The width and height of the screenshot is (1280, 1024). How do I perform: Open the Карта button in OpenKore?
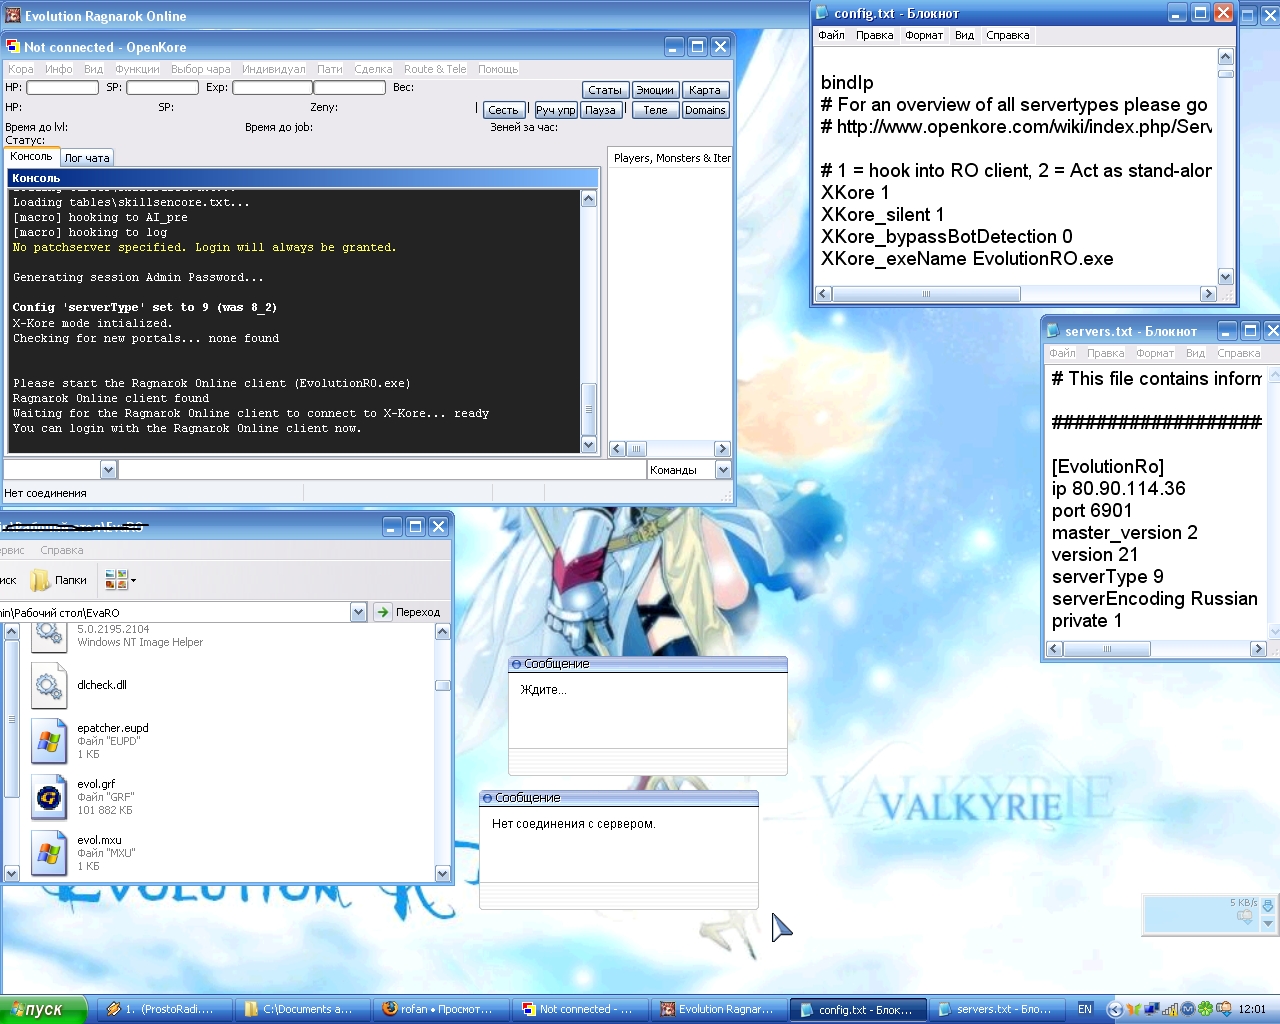(705, 90)
